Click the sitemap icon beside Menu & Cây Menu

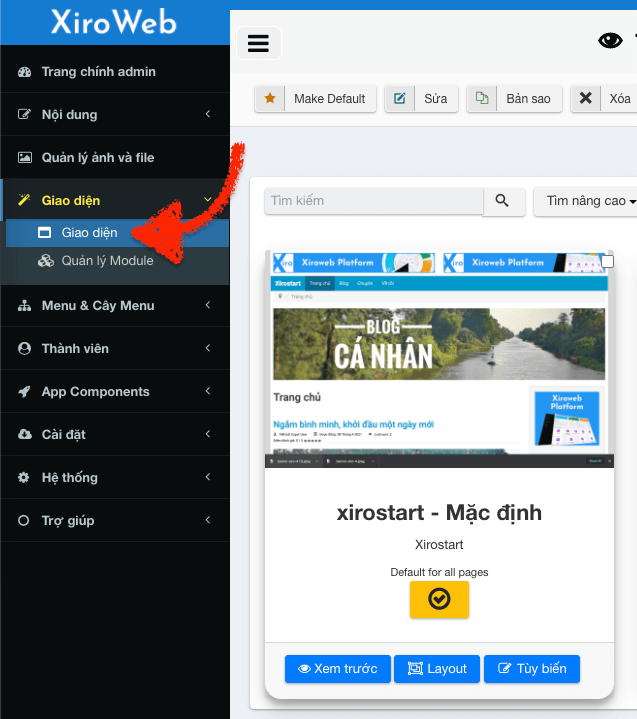coord(24,306)
